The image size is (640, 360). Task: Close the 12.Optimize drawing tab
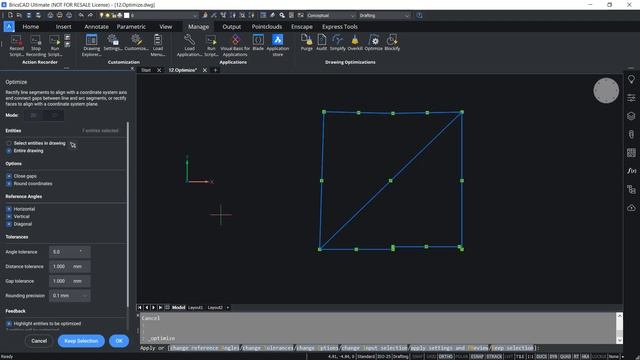click(205, 70)
